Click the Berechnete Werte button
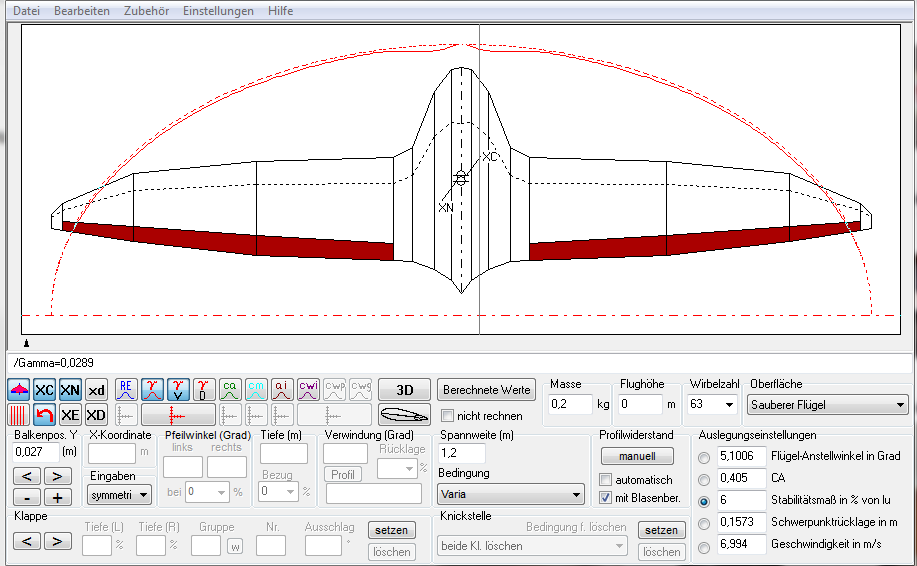 click(x=487, y=389)
